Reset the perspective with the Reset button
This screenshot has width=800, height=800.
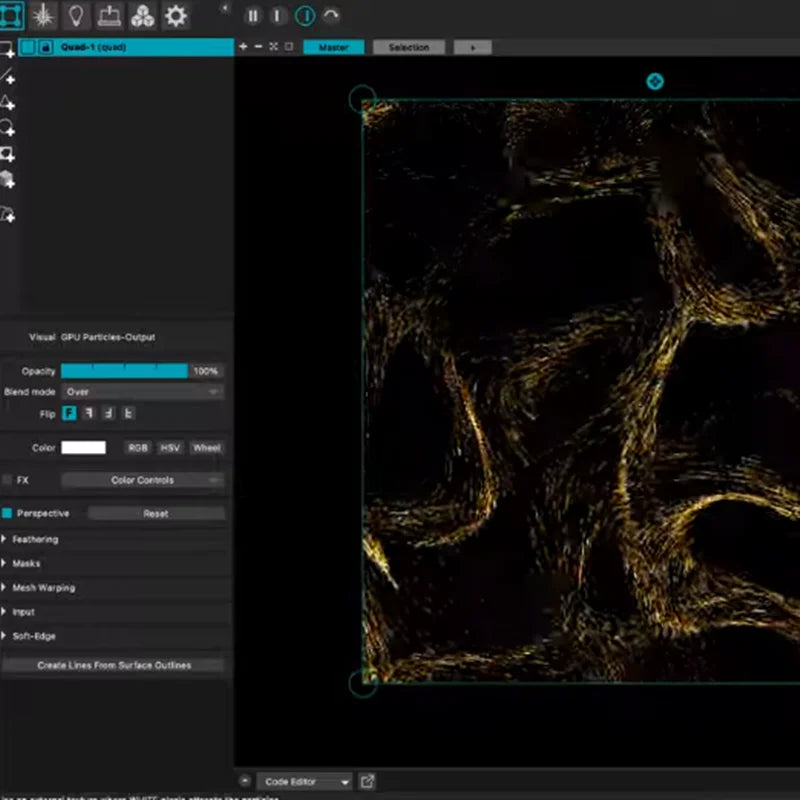(153, 513)
